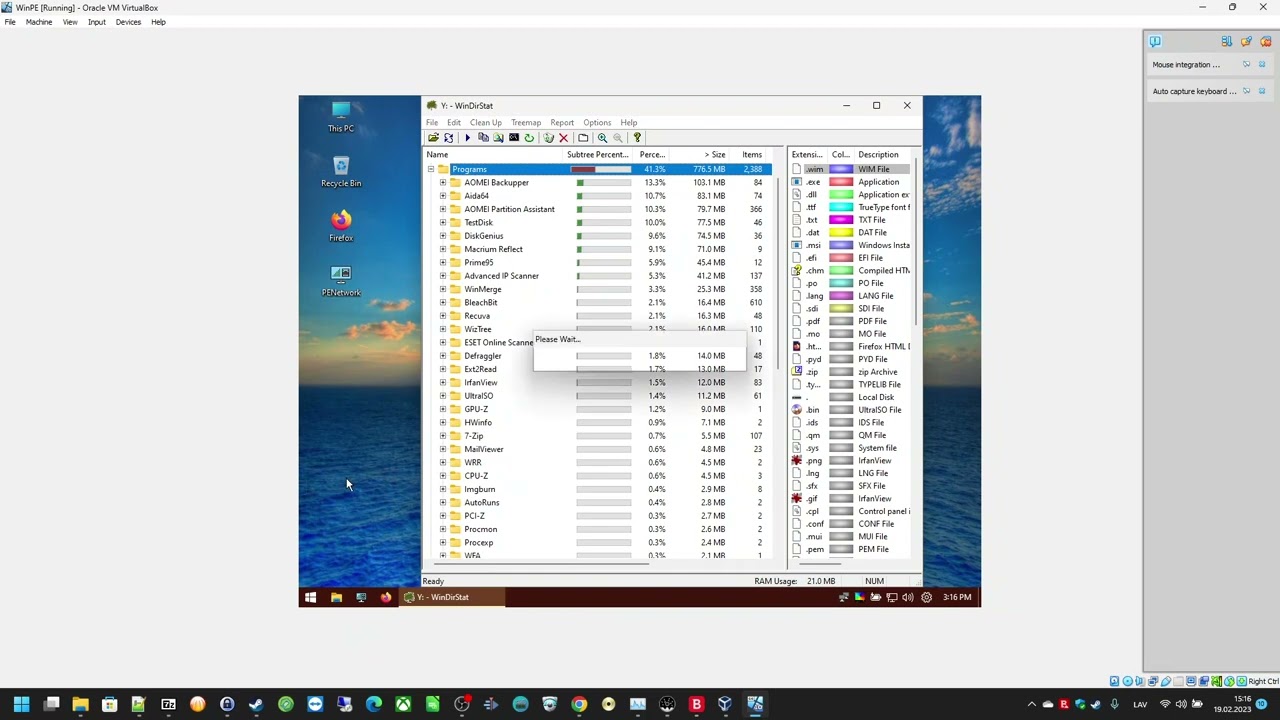
Task: Expand the HWinfo folder node
Action: click(443, 422)
